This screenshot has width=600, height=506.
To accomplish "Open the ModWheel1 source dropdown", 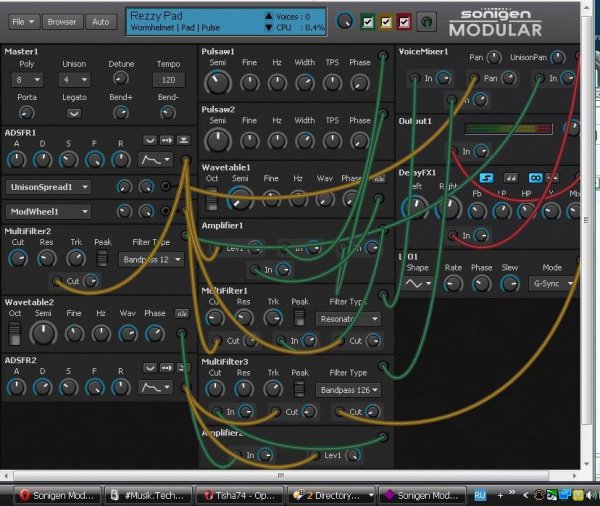I will pyautogui.click(x=48, y=212).
